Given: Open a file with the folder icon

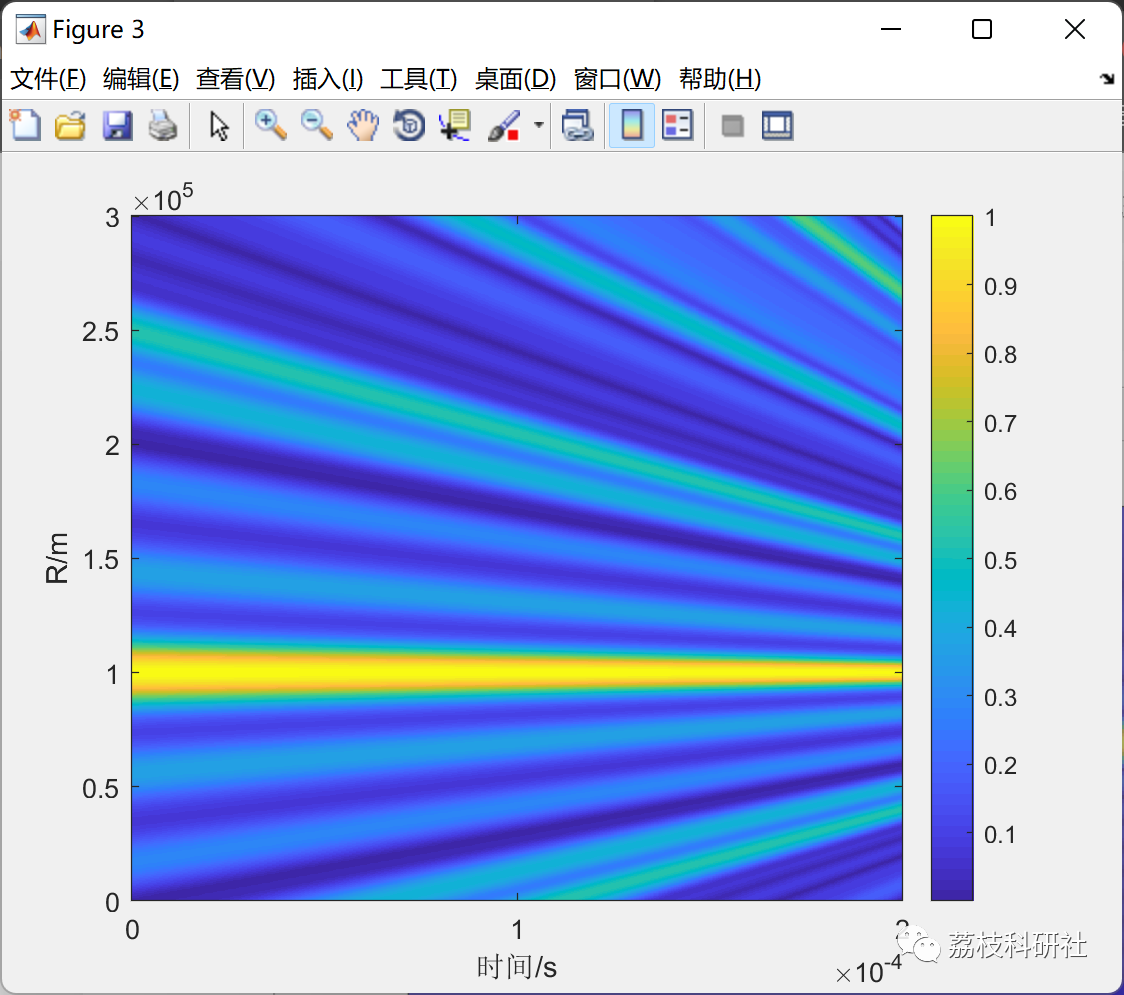Looking at the screenshot, I should click(70, 125).
